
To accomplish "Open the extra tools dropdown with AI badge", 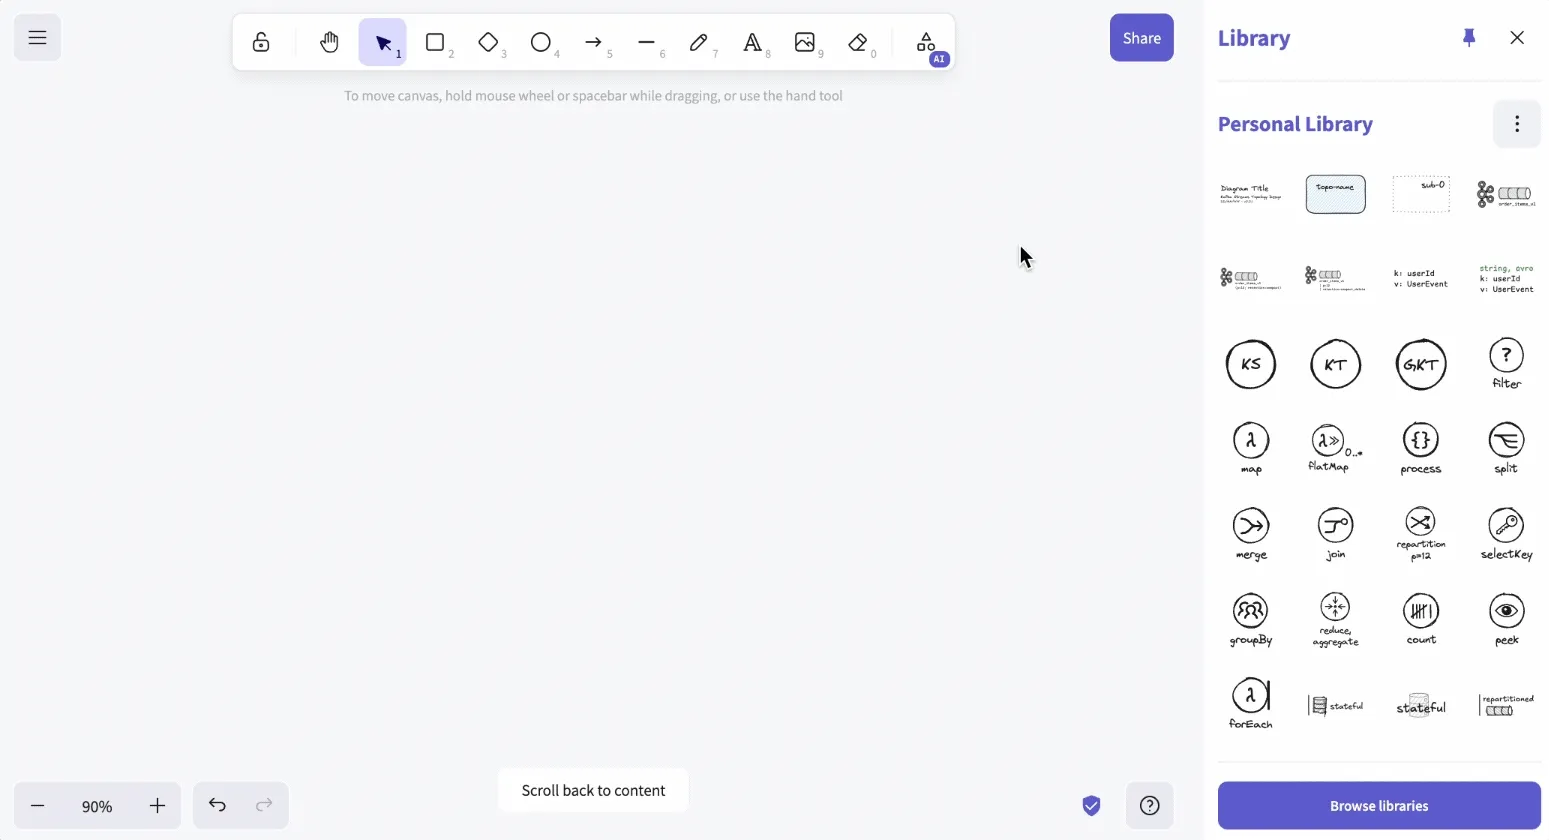I will [925, 42].
